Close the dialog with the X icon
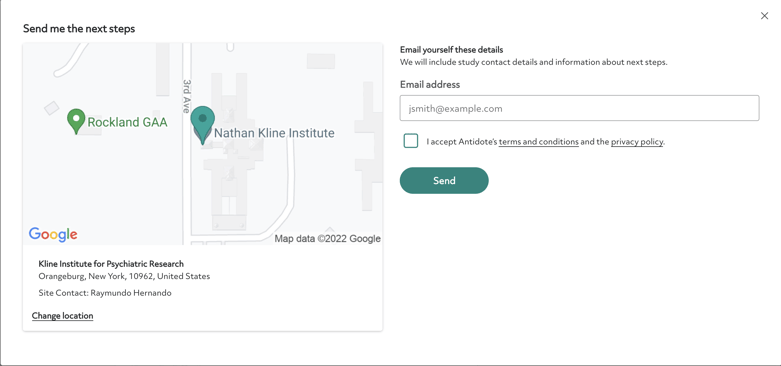 pos(765,16)
